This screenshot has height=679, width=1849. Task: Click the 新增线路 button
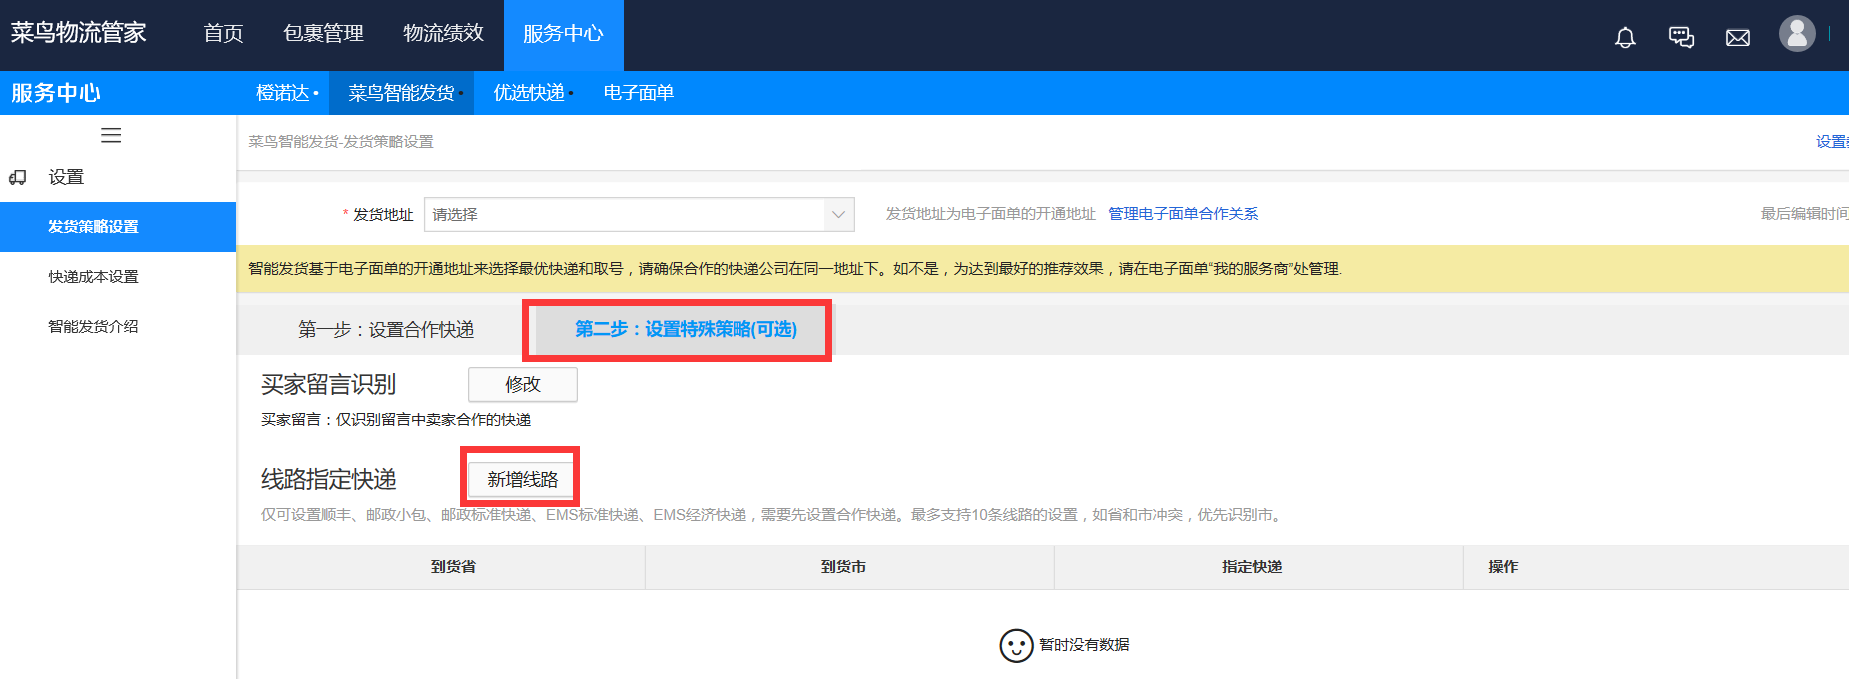click(522, 480)
